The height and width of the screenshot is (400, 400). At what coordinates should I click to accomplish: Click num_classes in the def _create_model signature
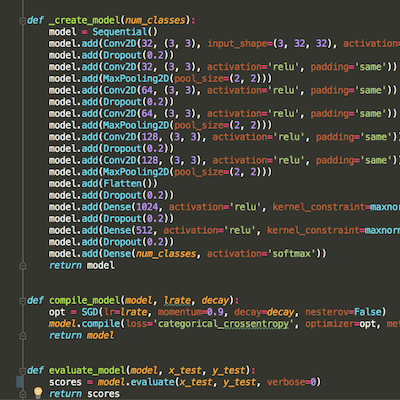[155, 20]
